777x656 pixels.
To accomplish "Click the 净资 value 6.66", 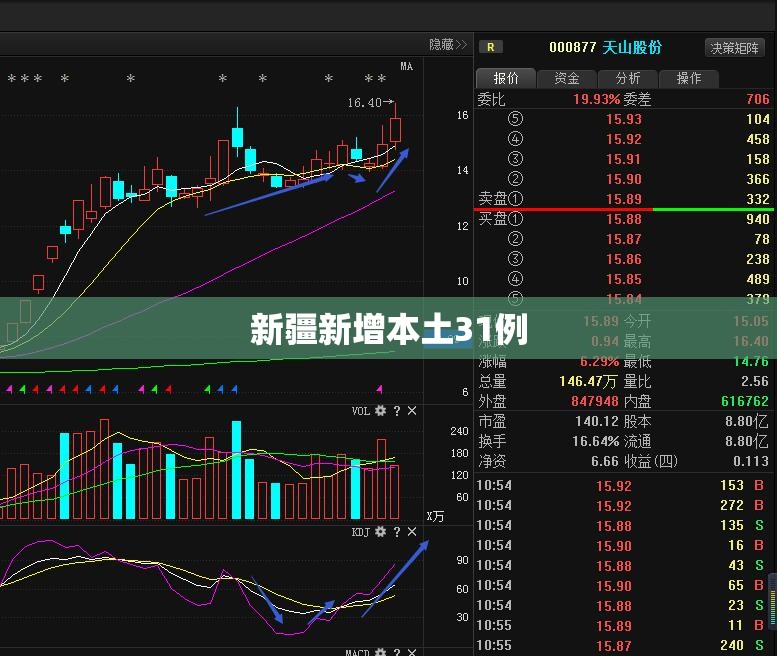I will 605,462.
